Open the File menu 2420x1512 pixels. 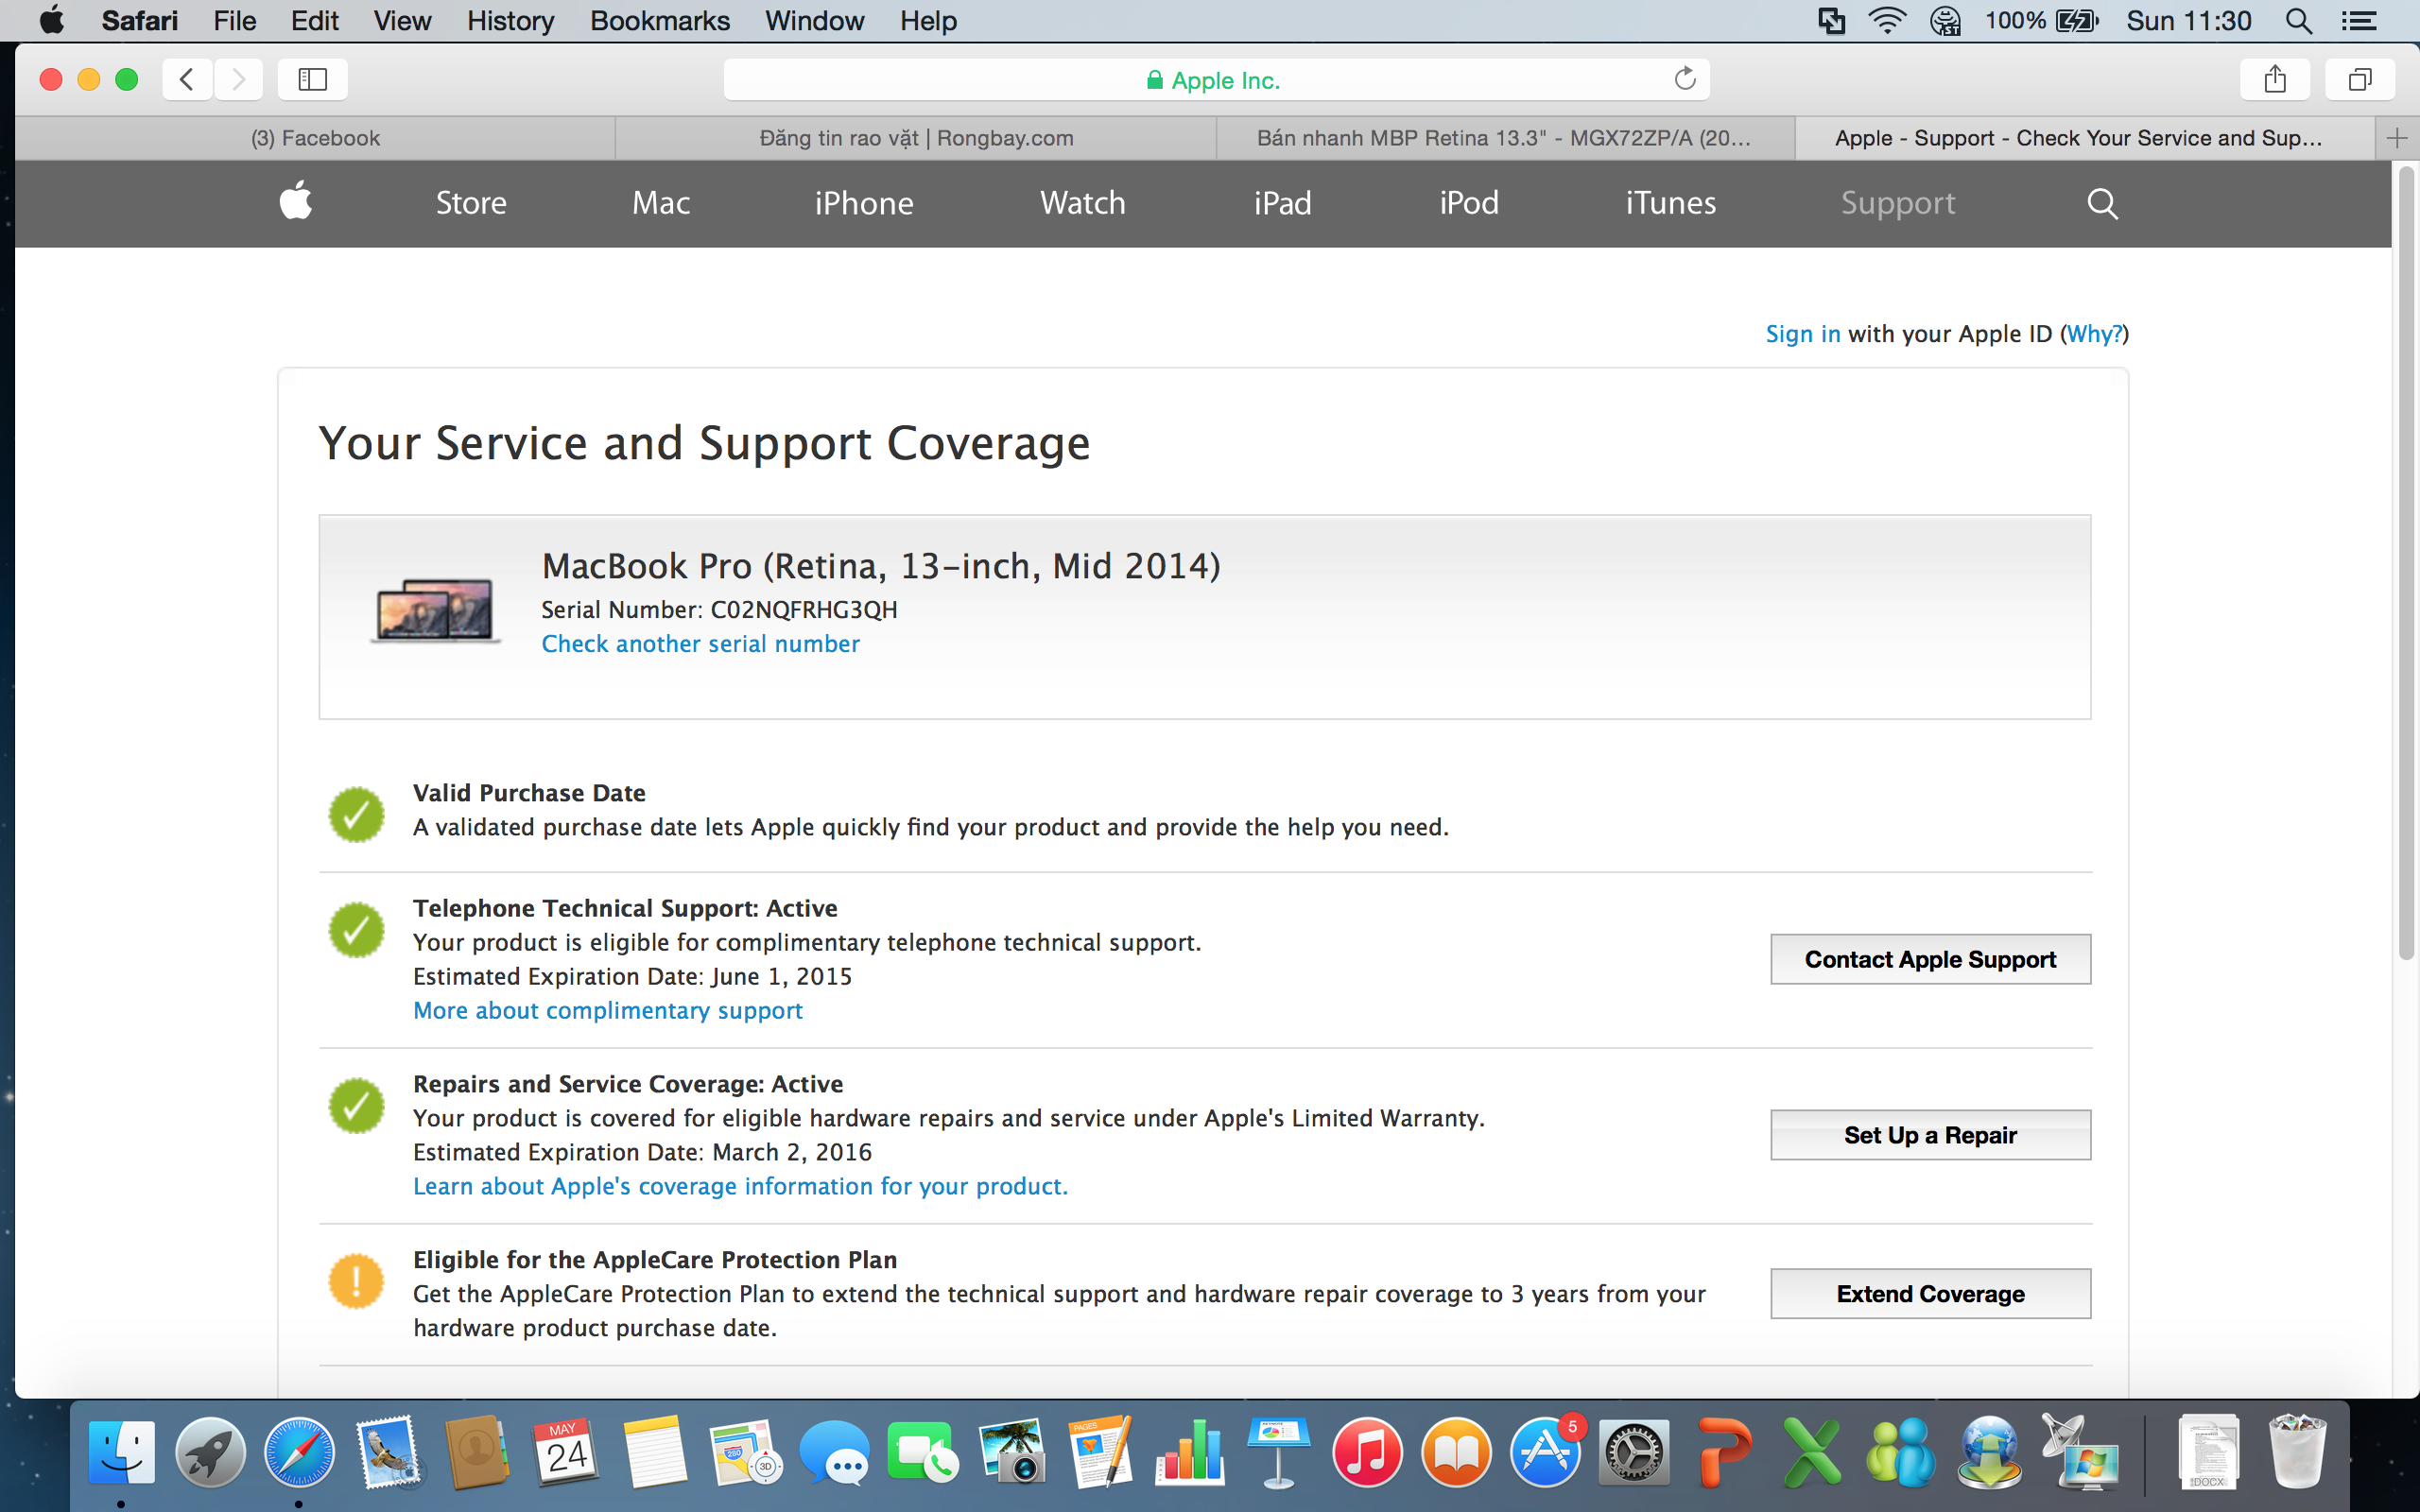pyautogui.click(x=234, y=21)
